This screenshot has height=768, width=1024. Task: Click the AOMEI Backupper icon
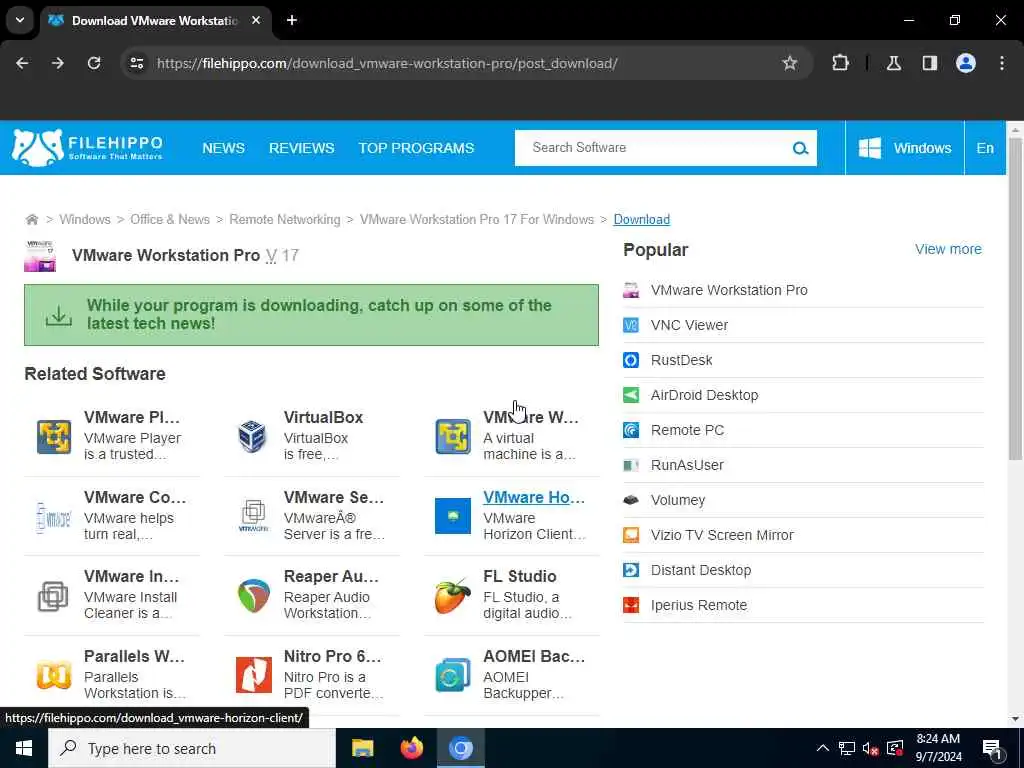pyautogui.click(x=453, y=675)
